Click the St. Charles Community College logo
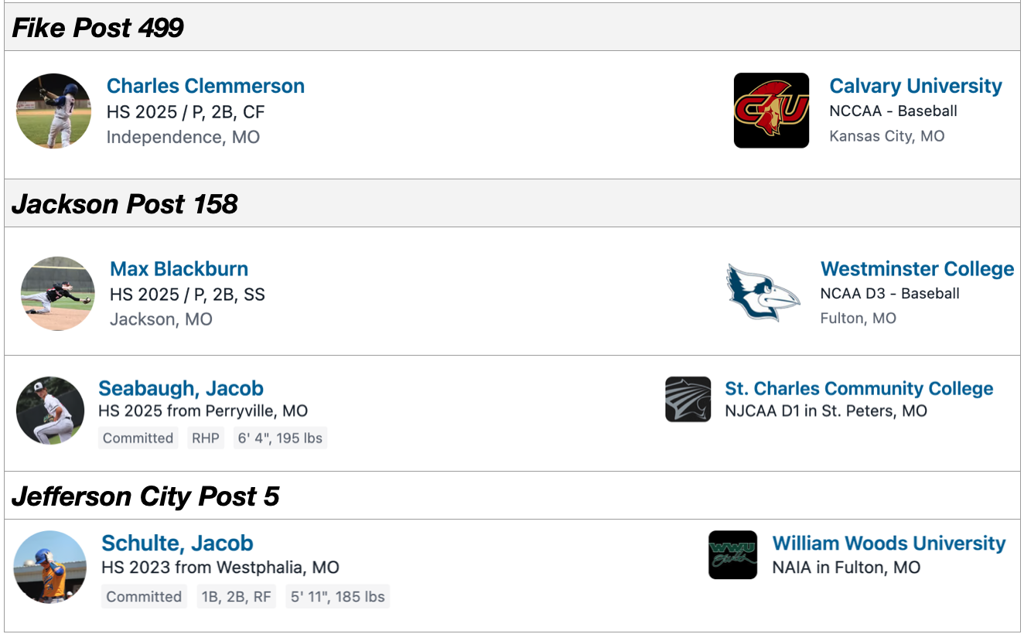1024x634 pixels. pyautogui.click(x=688, y=399)
